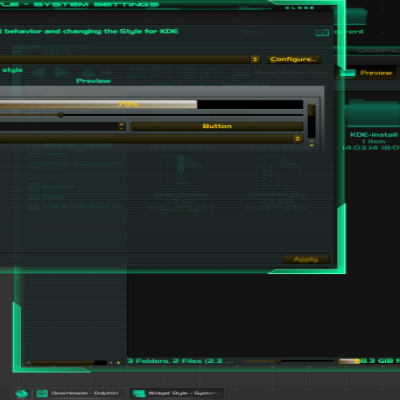Click the Configure... button for widget style
Image resolution: width=400 pixels, height=400 pixels.
(x=293, y=59)
